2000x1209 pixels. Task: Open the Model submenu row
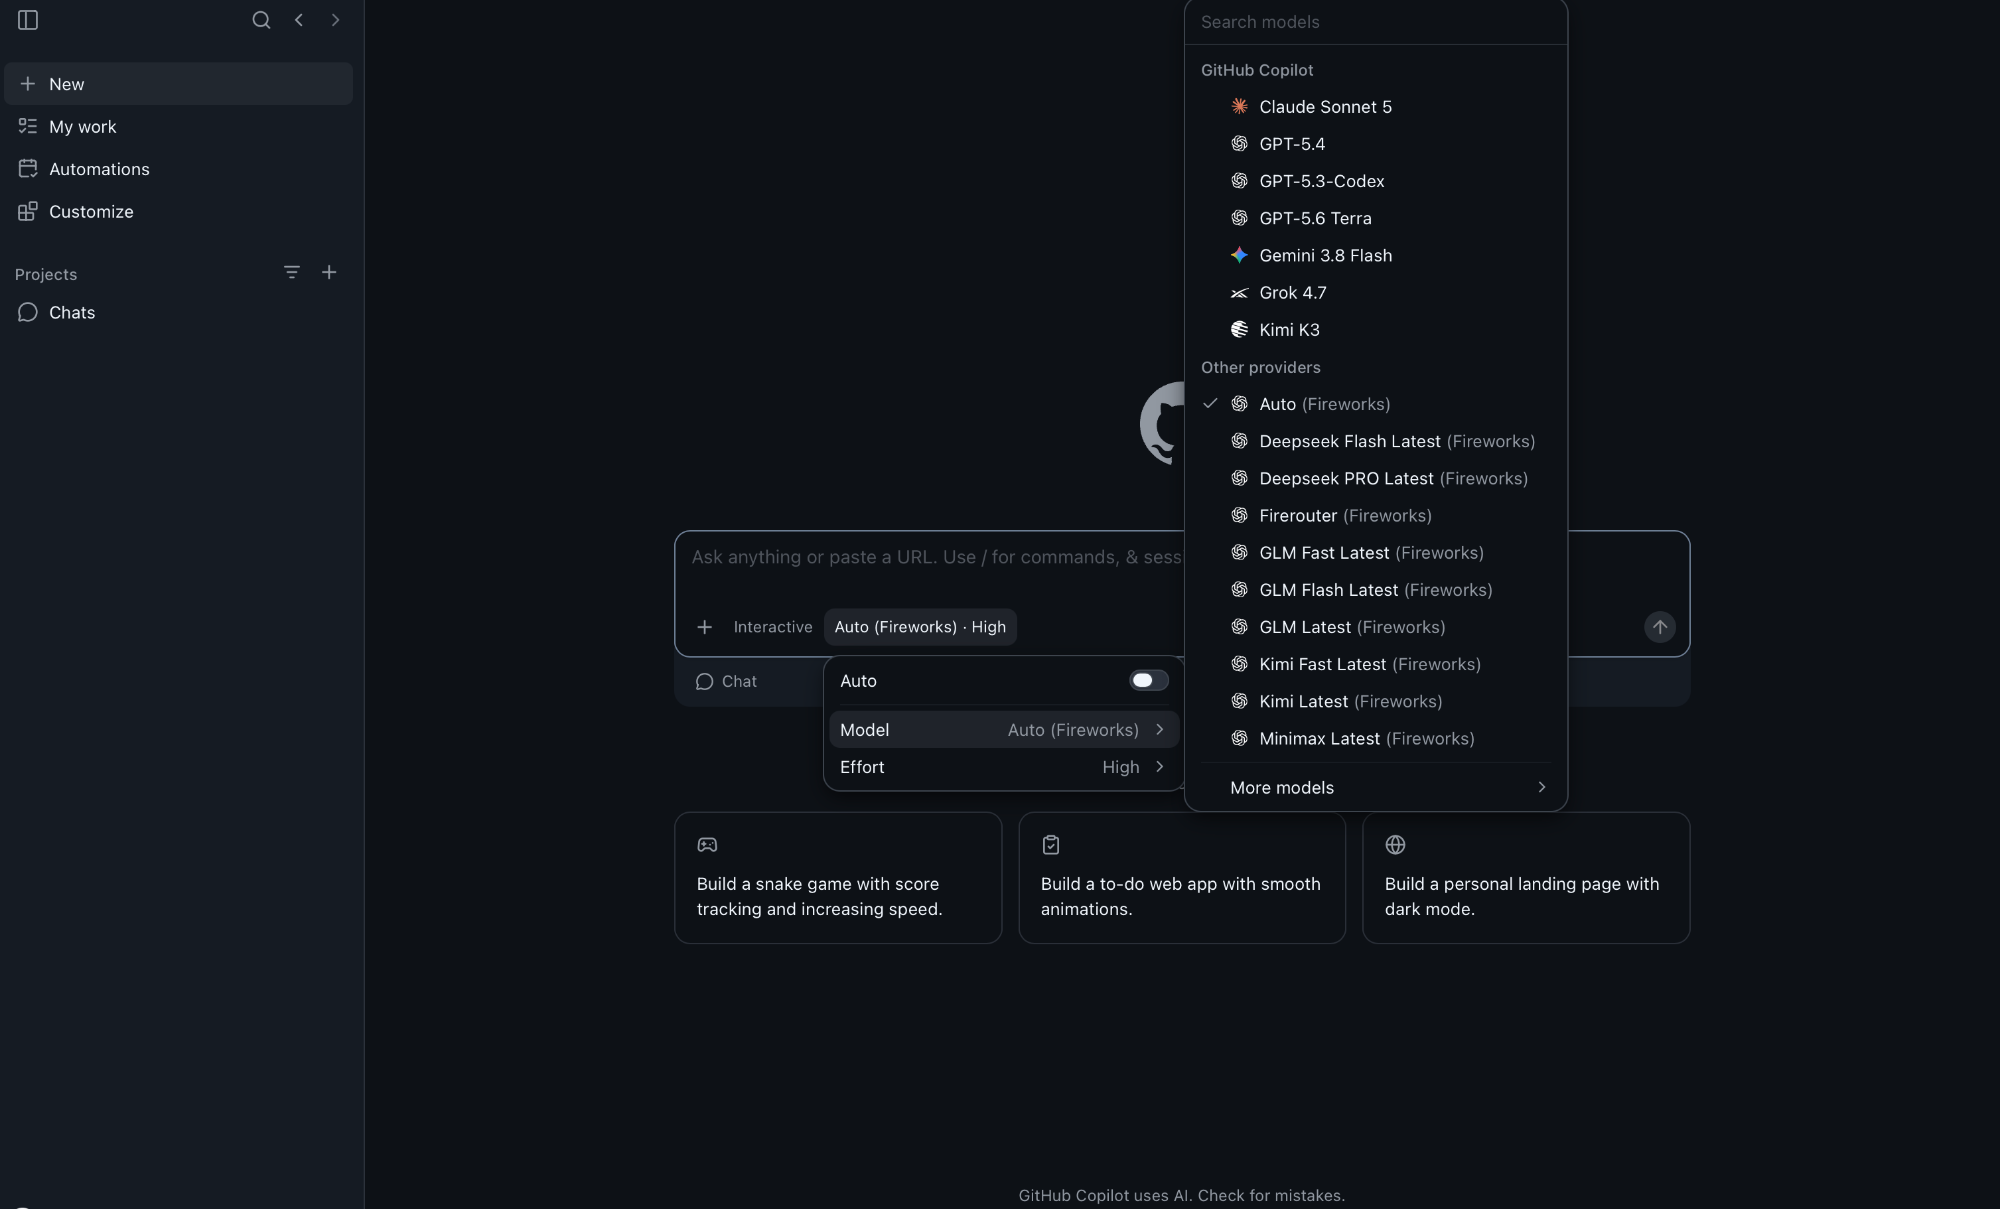tap(1004, 730)
